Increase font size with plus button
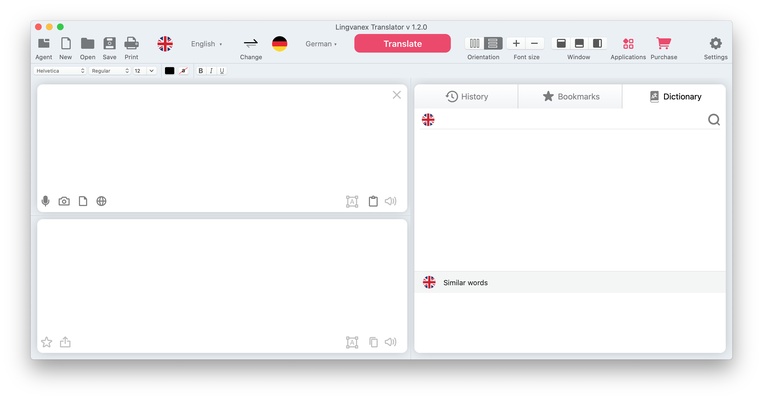This screenshot has height=400, width=763. click(x=516, y=43)
